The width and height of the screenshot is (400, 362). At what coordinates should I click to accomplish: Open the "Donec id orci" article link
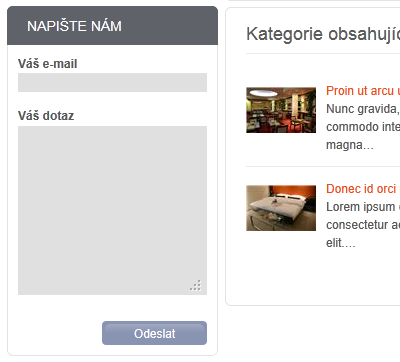(363, 189)
